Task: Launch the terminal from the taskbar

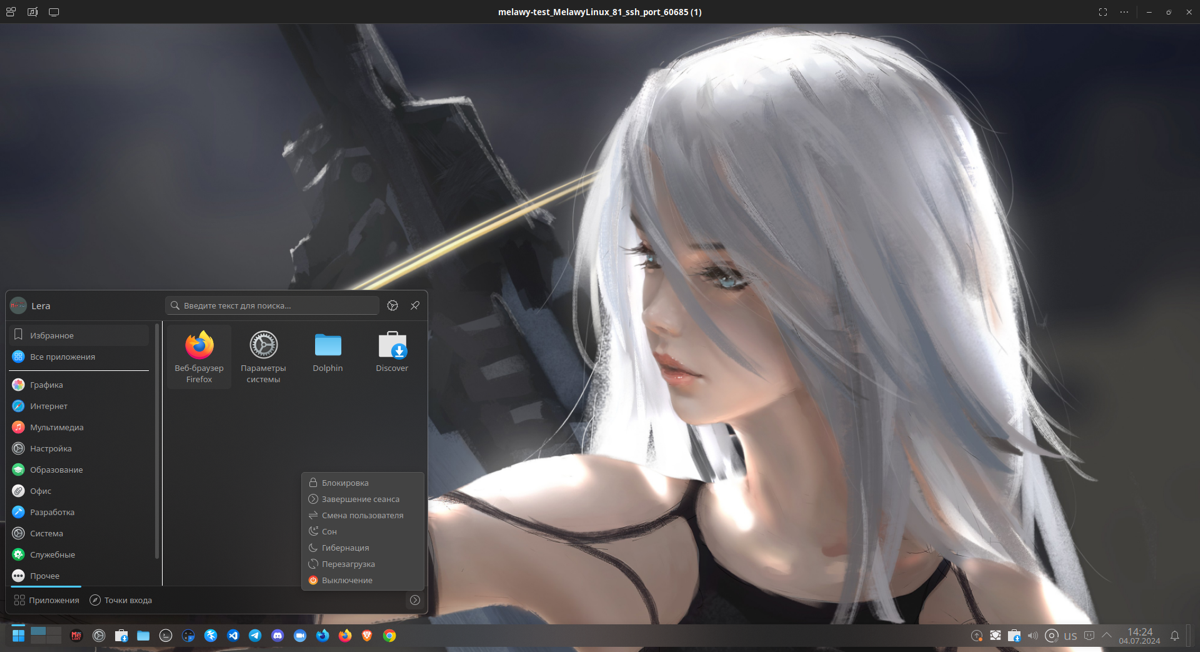Action: click(166, 636)
